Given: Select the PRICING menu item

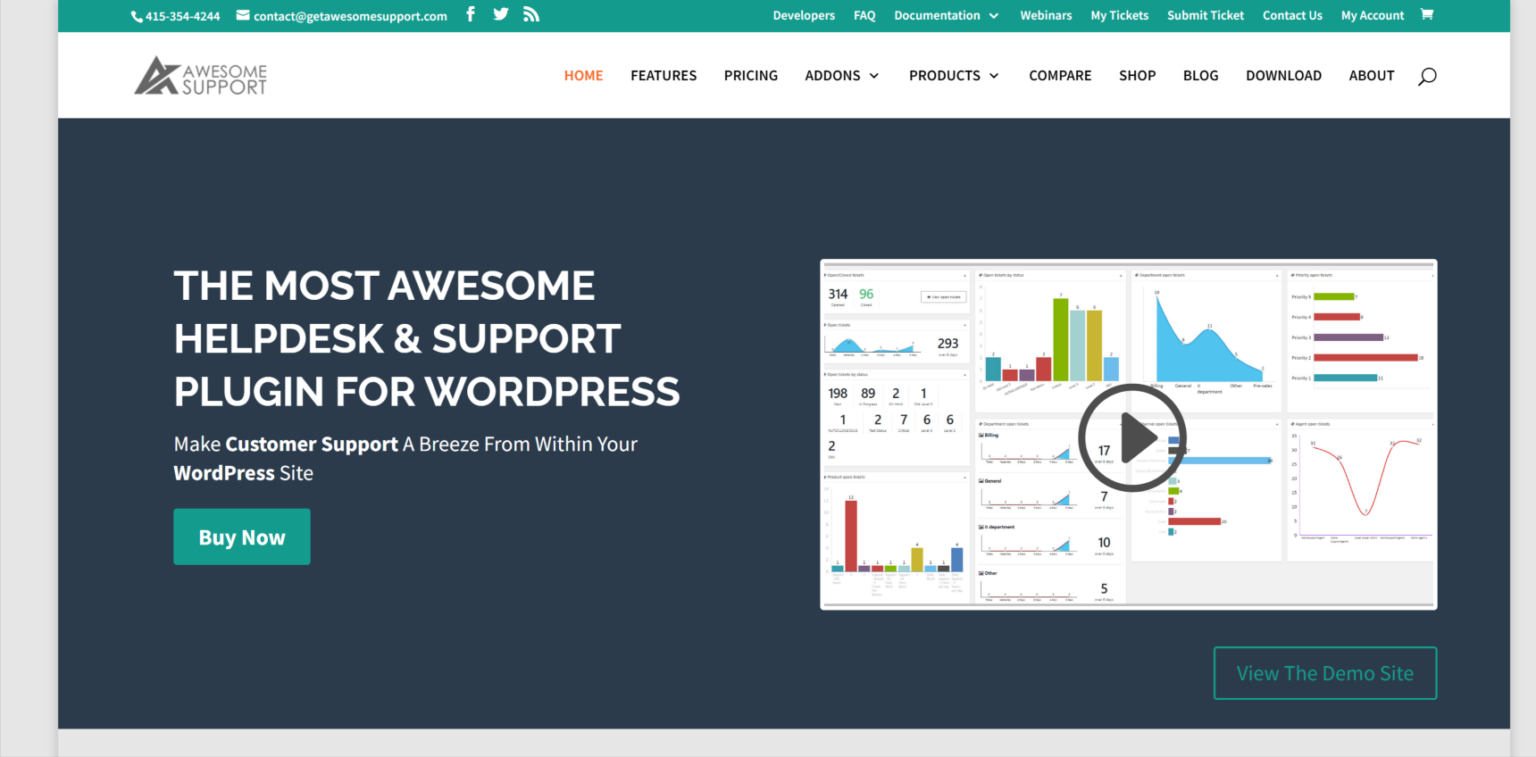Looking at the screenshot, I should coord(750,75).
